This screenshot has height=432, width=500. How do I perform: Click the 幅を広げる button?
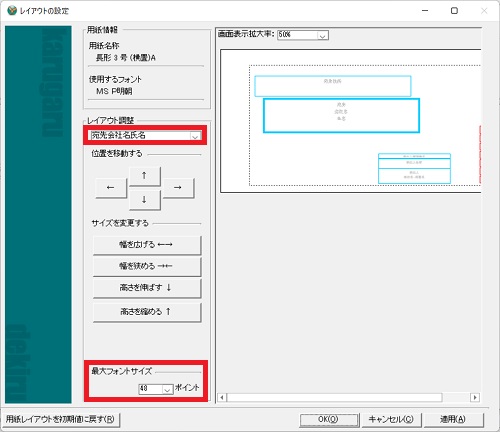tap(147, 245)
